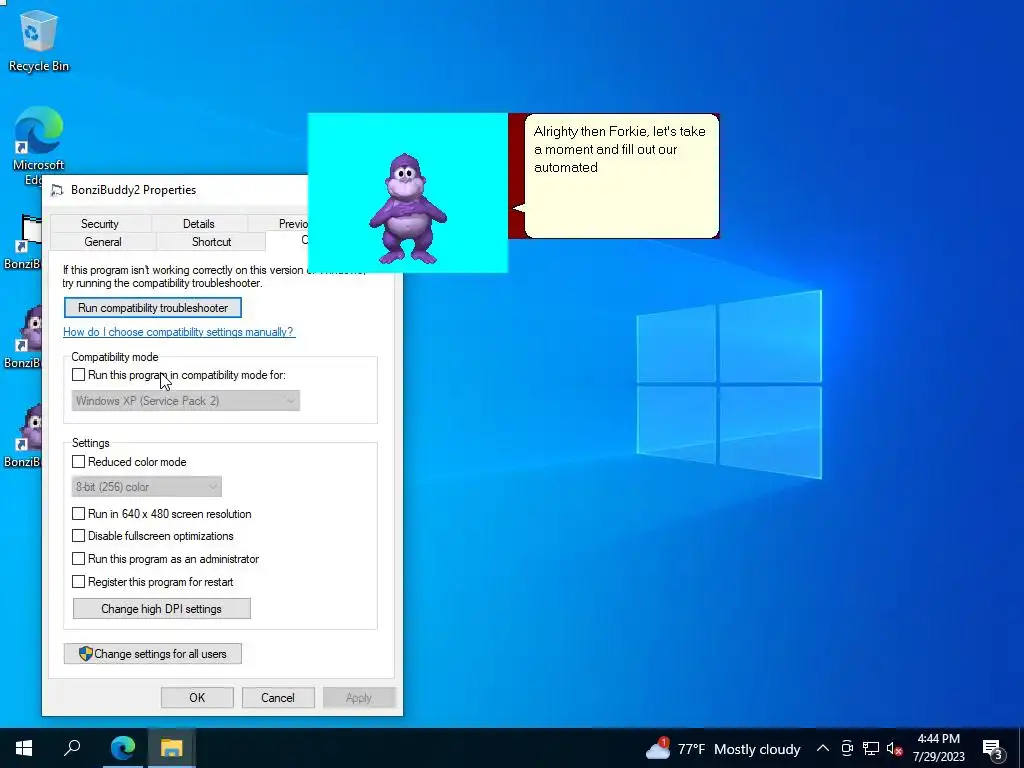Click the BonziBuddy2 Properties title bar

point(176,190)
